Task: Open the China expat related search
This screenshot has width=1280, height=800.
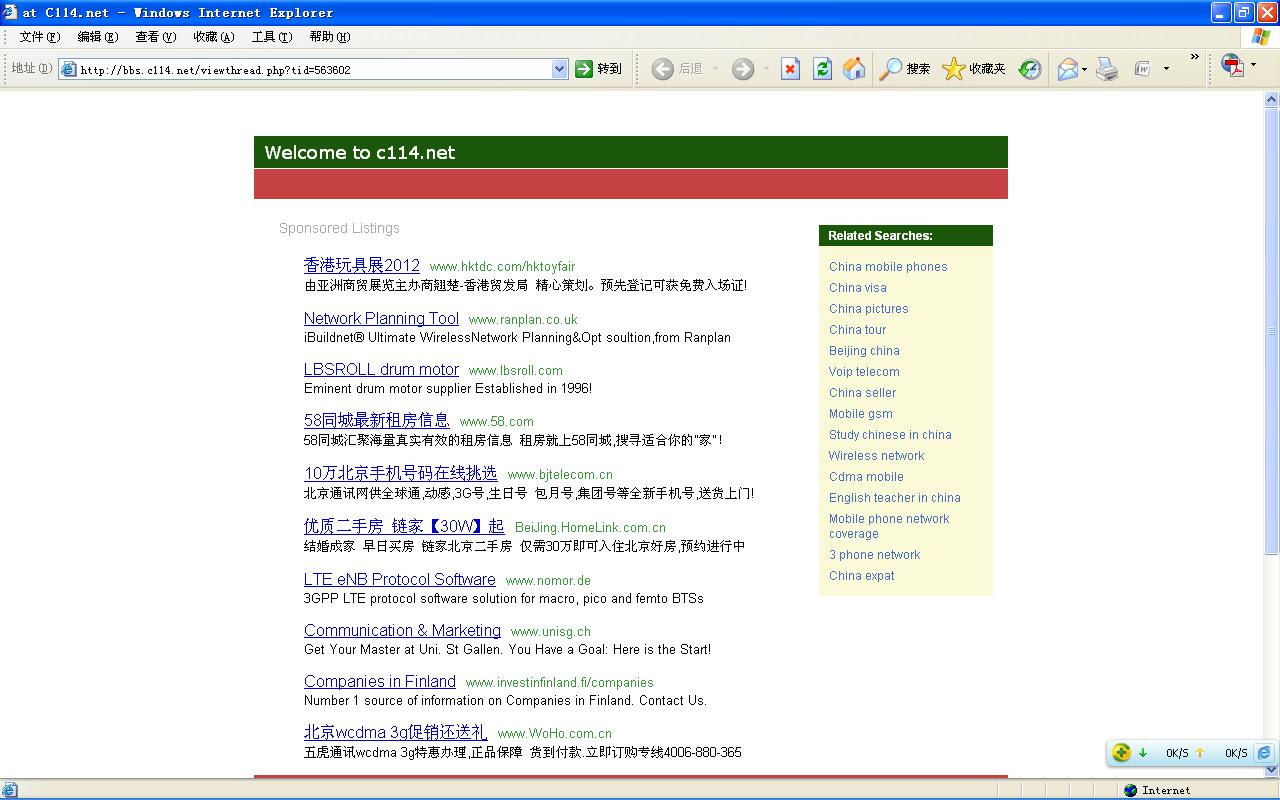Action: [x=862, y=576]
